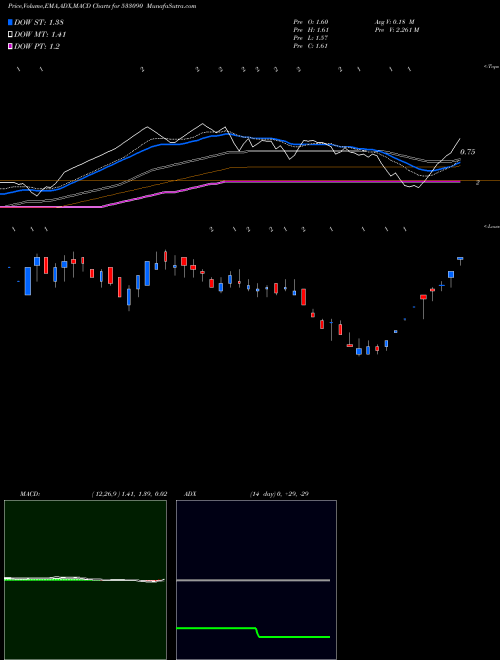The image size is (500, 660).
Task: Click the magenta DOW PT legend swatch
Action: (x=10, y=46)
